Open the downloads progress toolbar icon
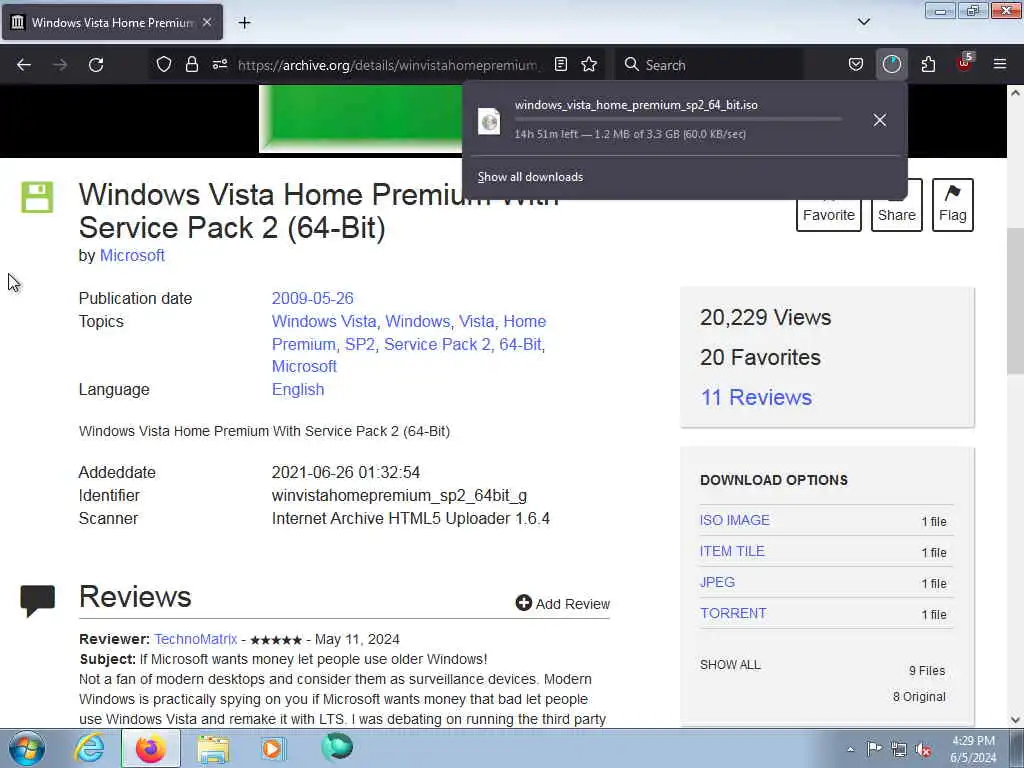The image size is (1024, 768). pos(891,64)
